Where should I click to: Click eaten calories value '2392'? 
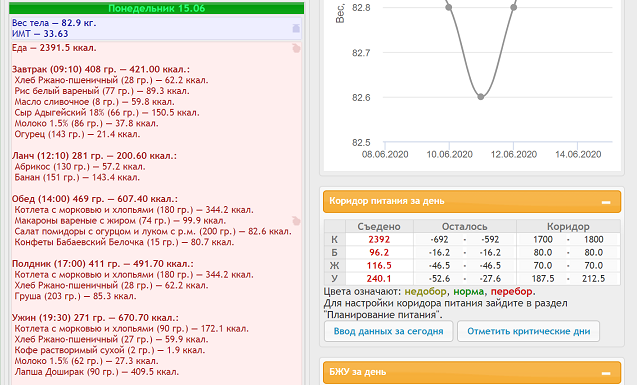coord(379,240)
